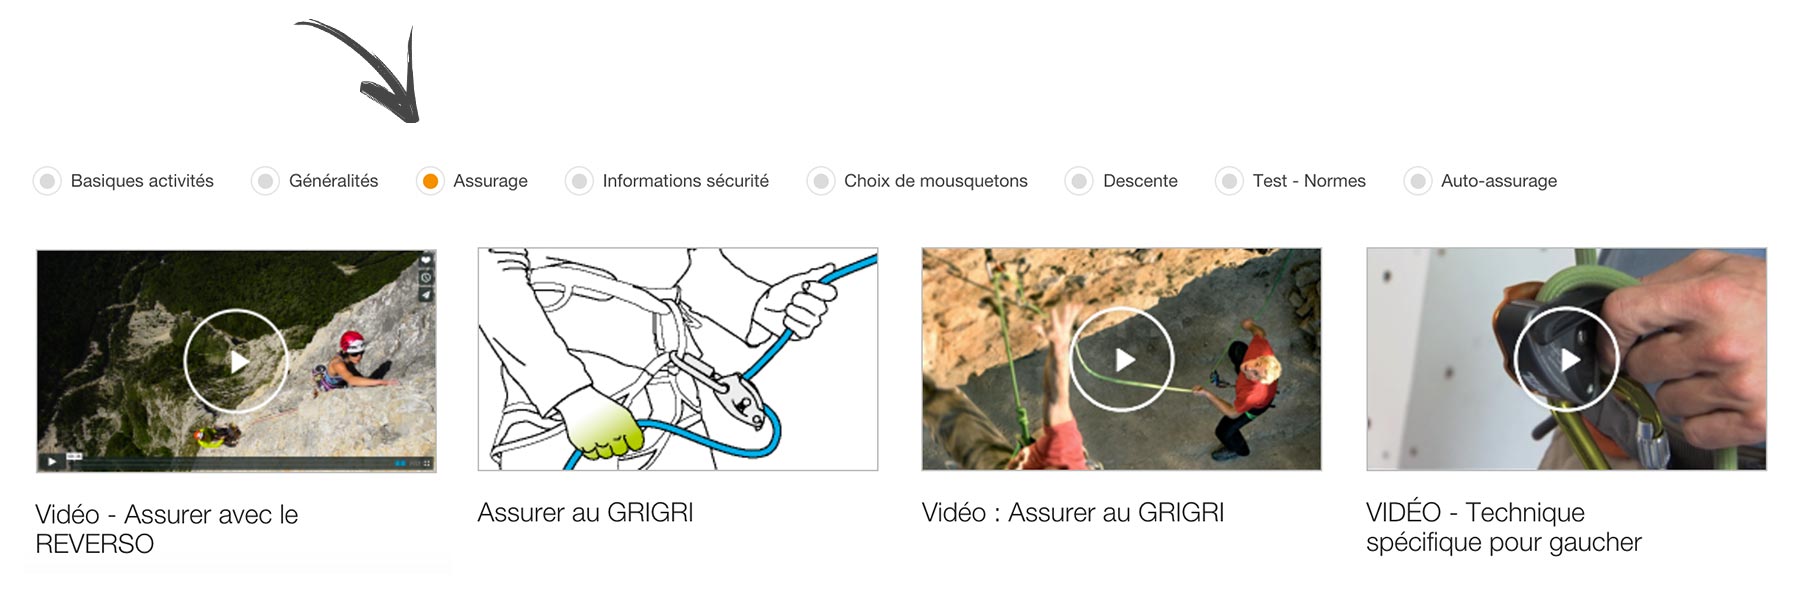This screenshot has height=606, width=1818.
Task: Open the Assurer au GRIGRI illustration thumbnail
Action: click(x=678, y=359)
